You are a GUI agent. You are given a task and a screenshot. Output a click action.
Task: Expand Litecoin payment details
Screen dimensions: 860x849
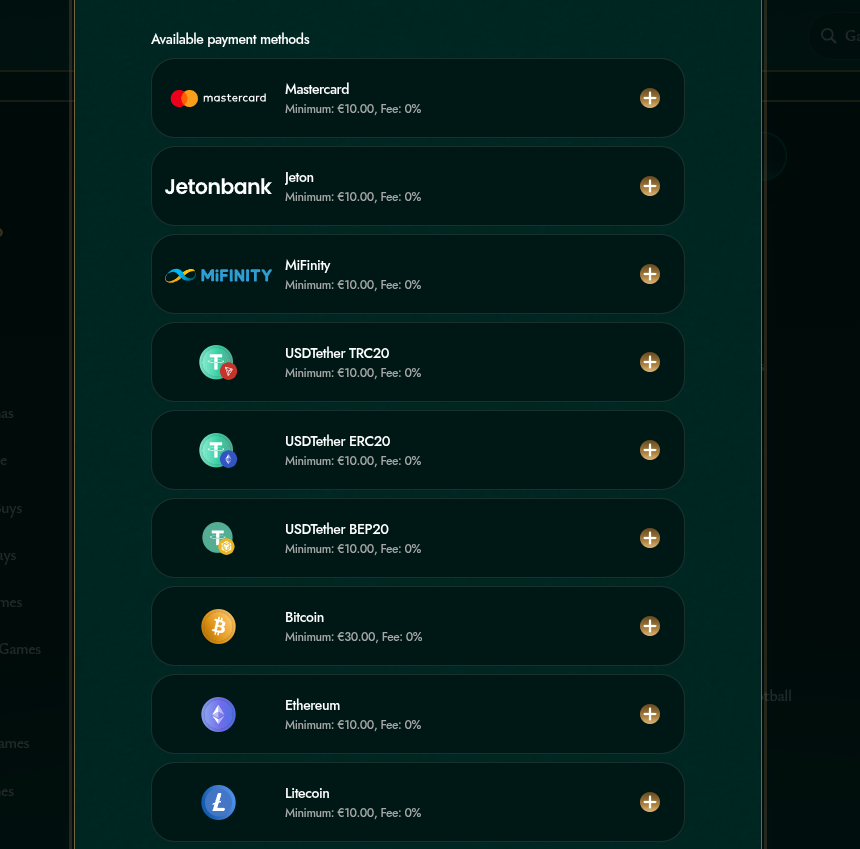click(650, 802)
